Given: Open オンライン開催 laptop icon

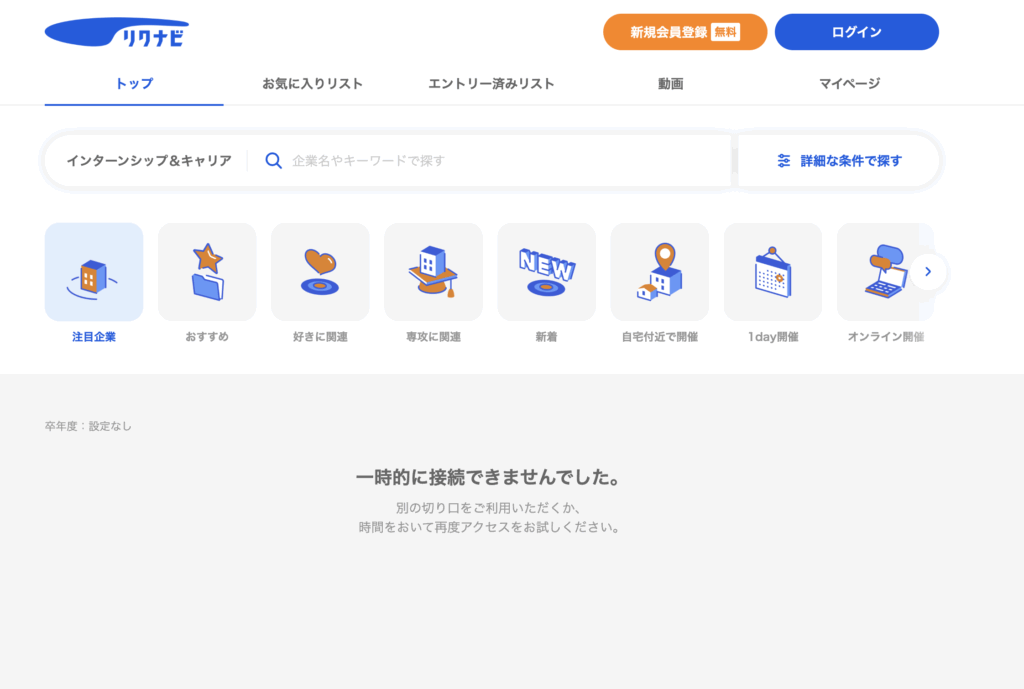Looking at the screenshot, I should [886, 272].
